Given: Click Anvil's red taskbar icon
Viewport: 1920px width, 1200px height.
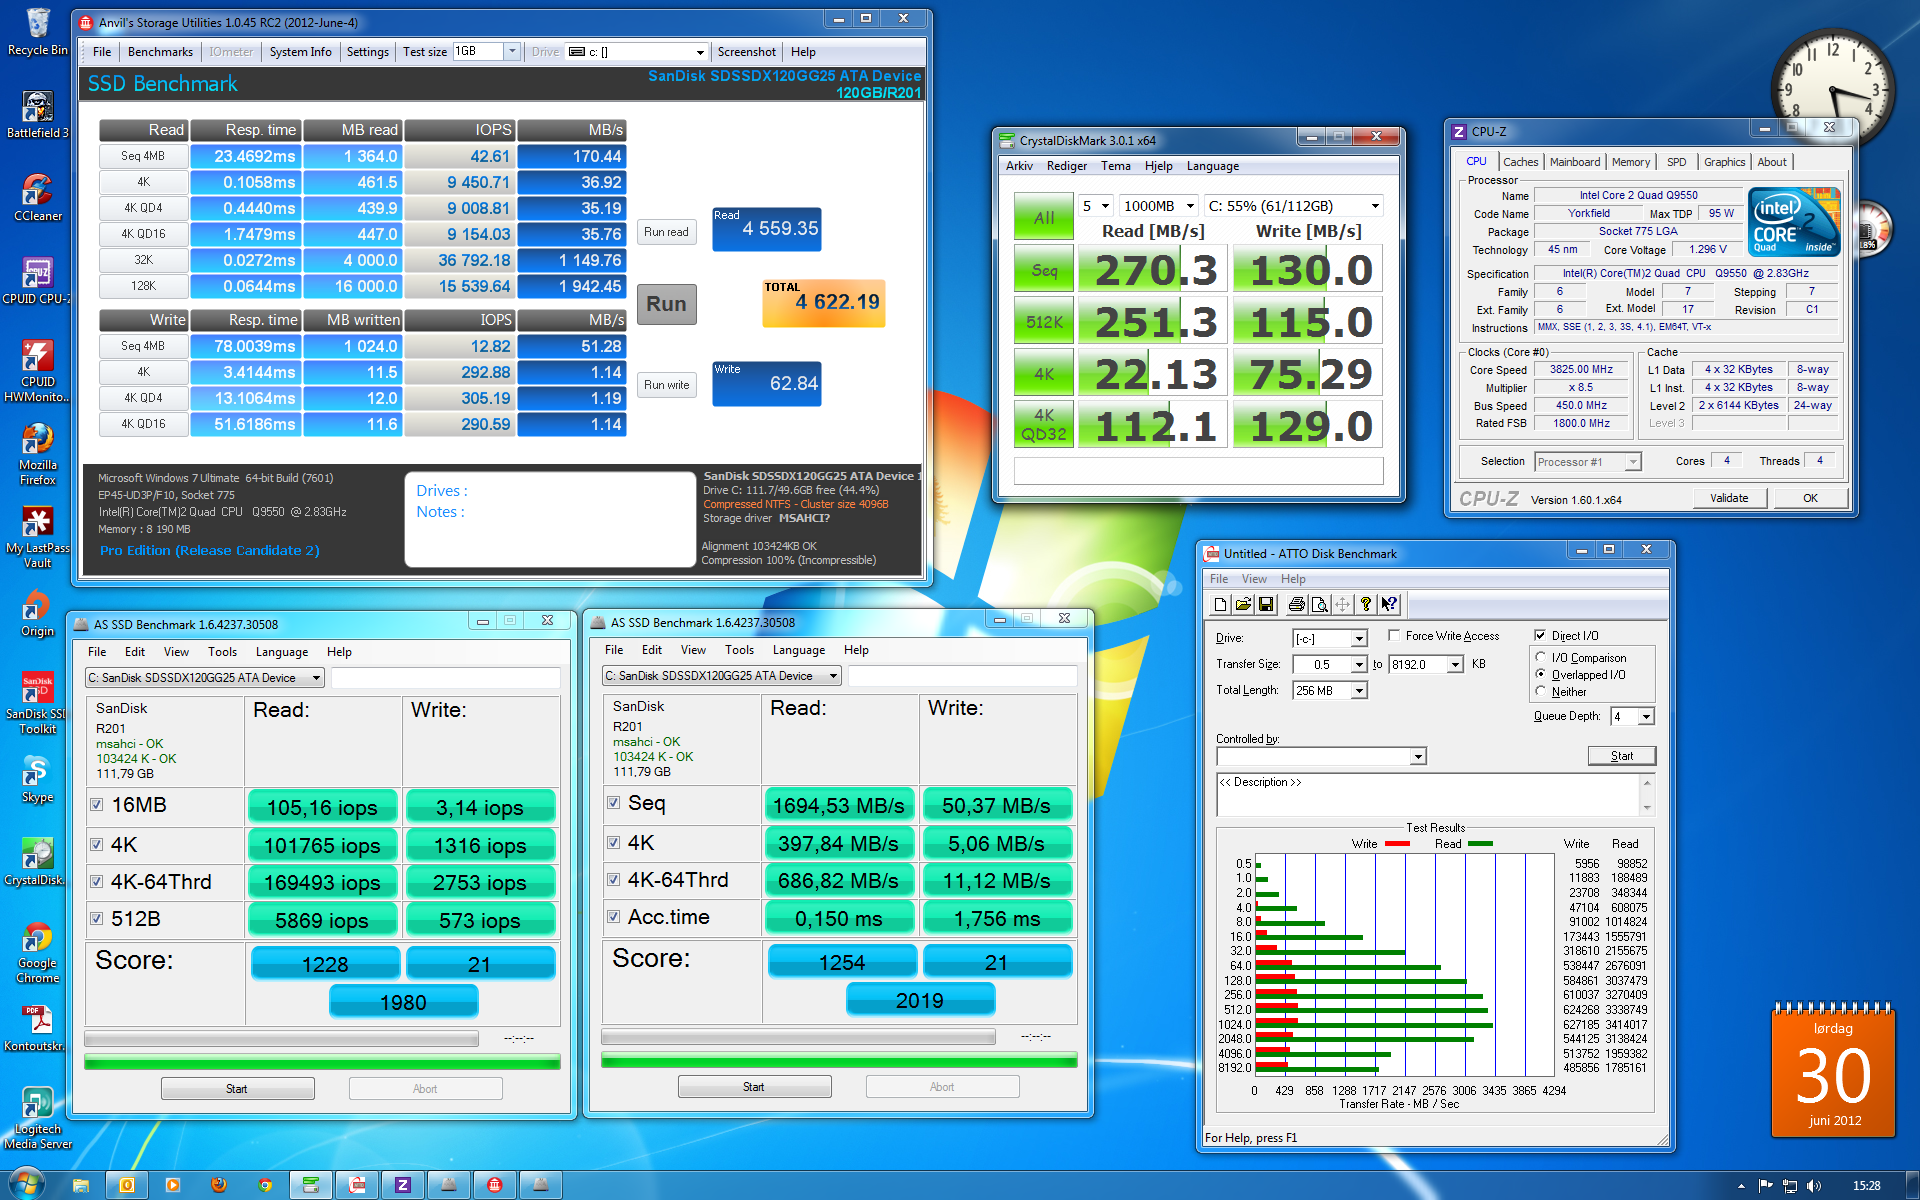Looking at the screenshot, I should 494,1185.
